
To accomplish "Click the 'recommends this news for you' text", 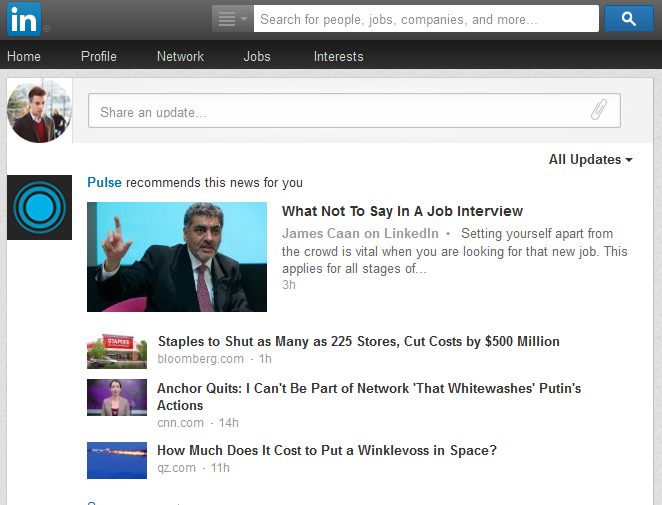I will click(x=214, y=182).
